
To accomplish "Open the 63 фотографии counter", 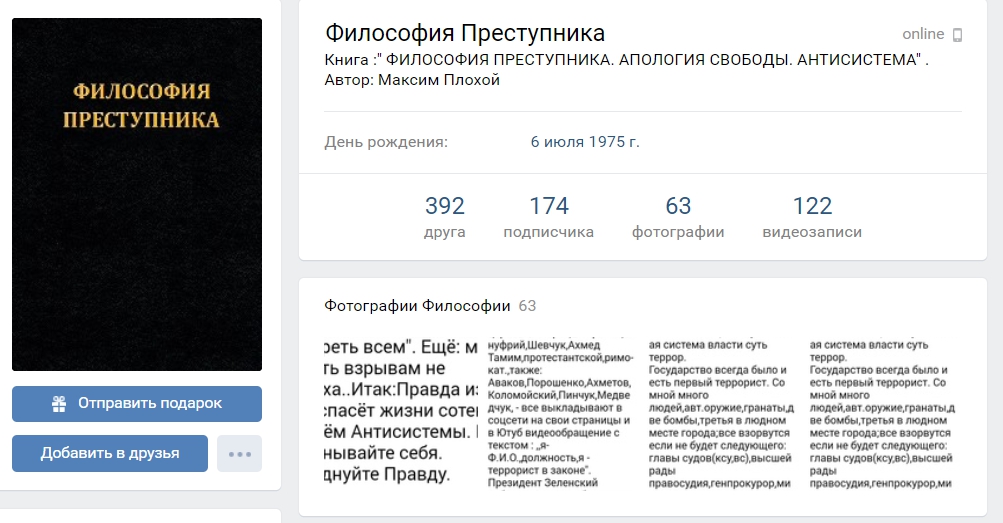I will (678, 217).
